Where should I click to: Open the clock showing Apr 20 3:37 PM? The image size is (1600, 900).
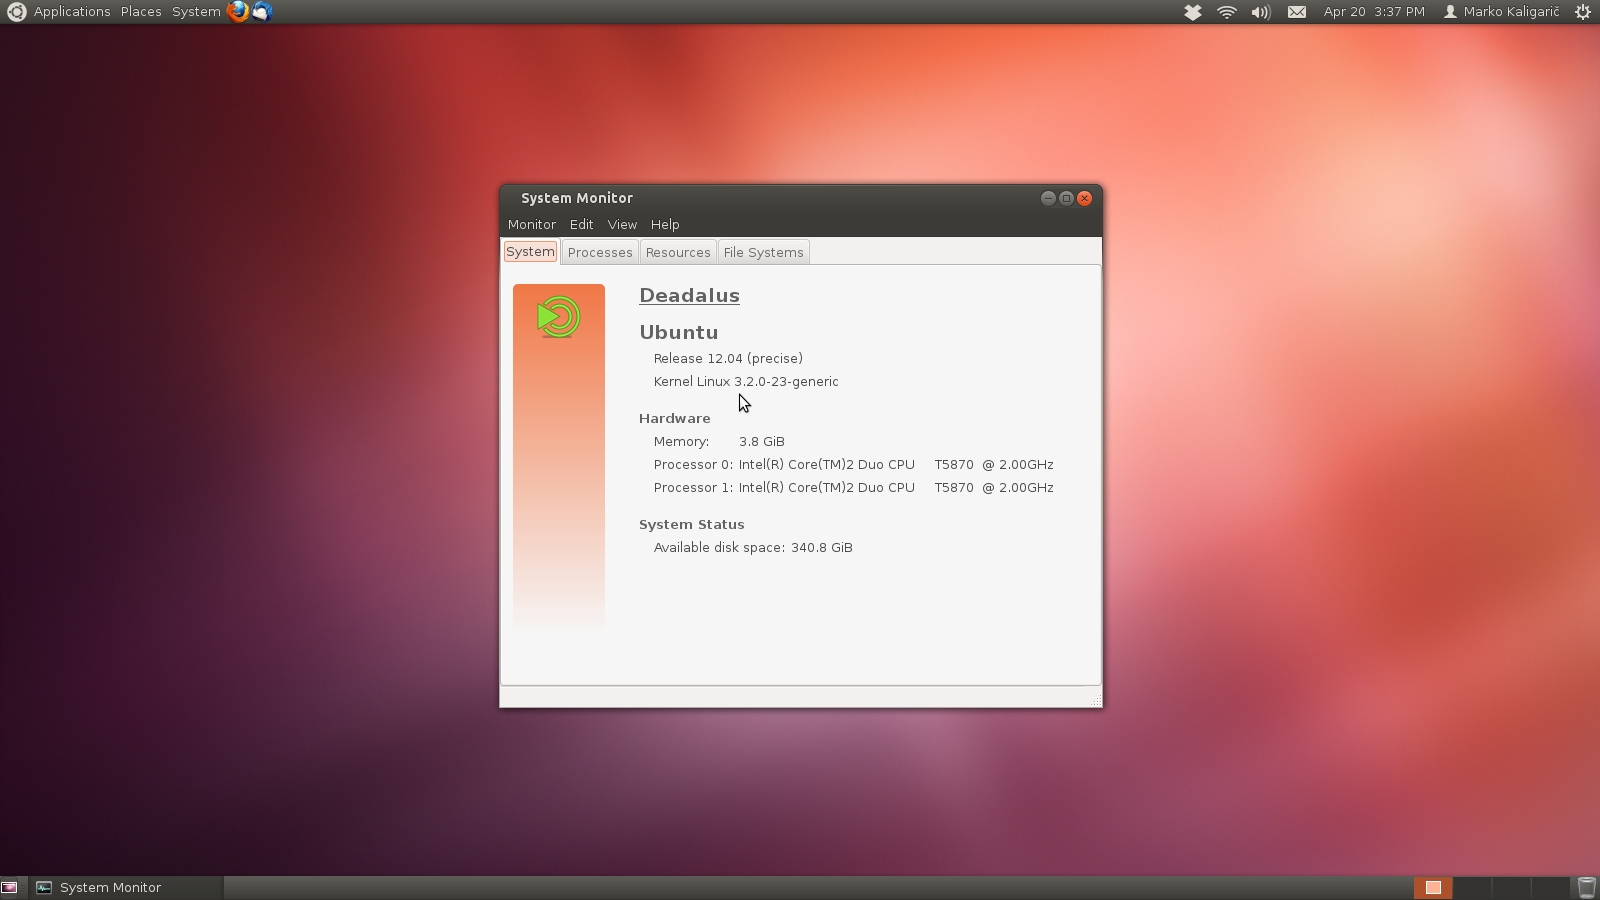1374,12
